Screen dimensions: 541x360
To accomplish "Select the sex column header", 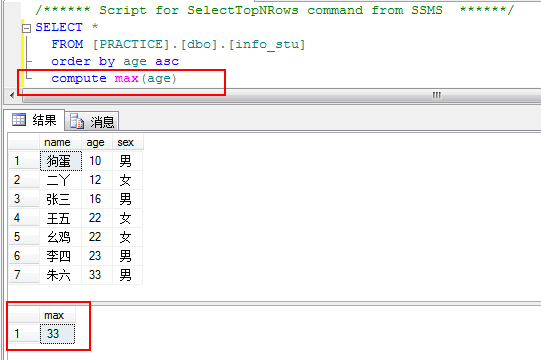I will (127, 142).
